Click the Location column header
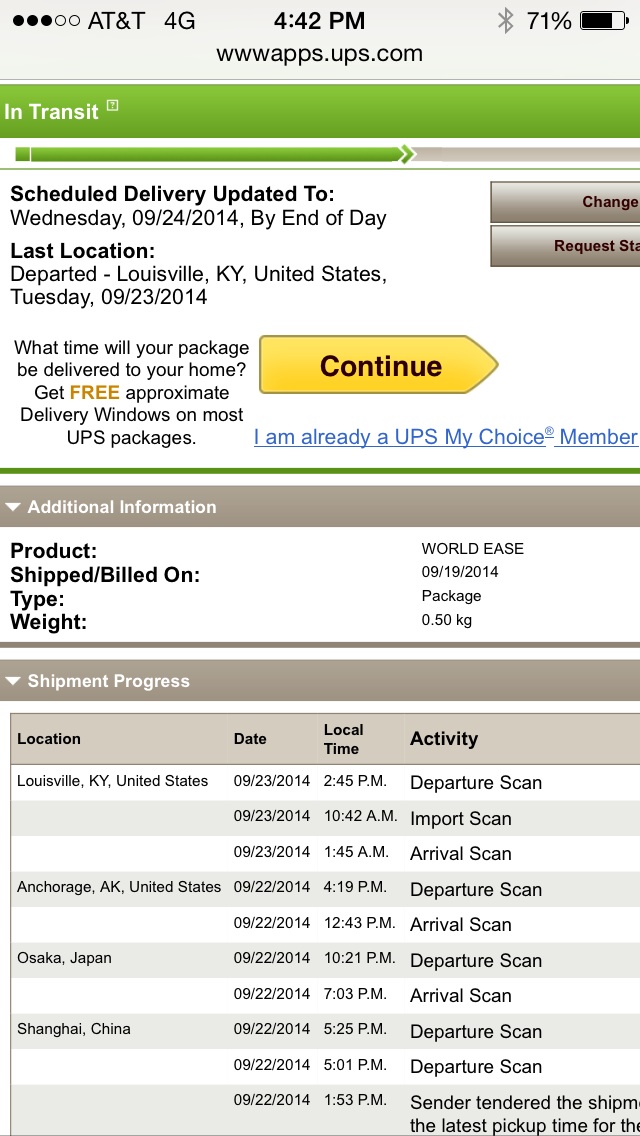 click(x=49, y=739)
